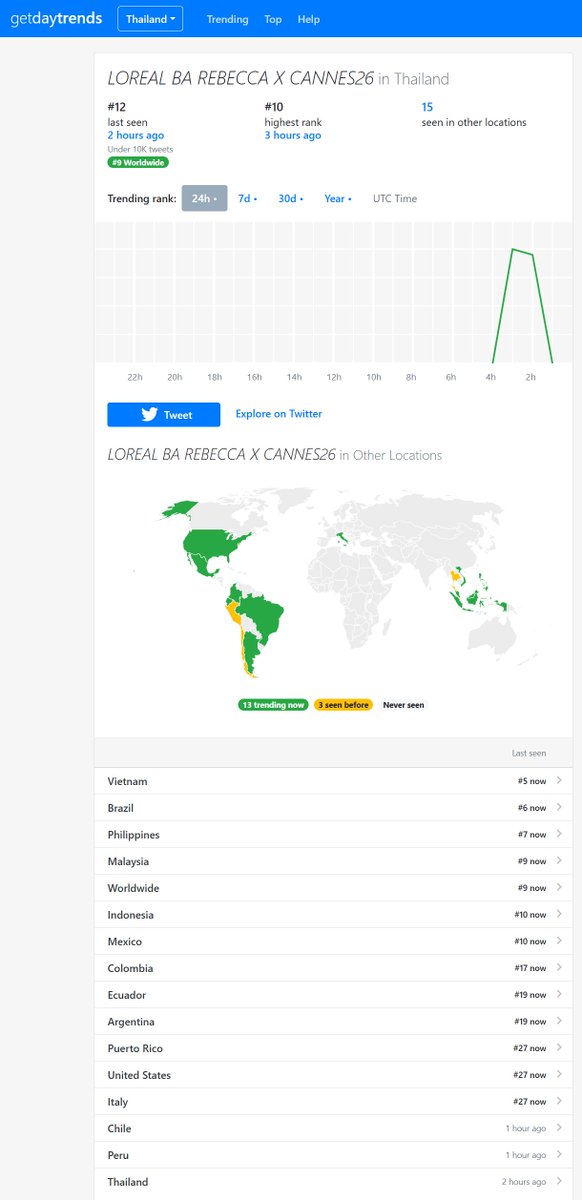Select the 24h trending rank tab
This screenshot has width=582, height=1200.
tap(204, 198)
